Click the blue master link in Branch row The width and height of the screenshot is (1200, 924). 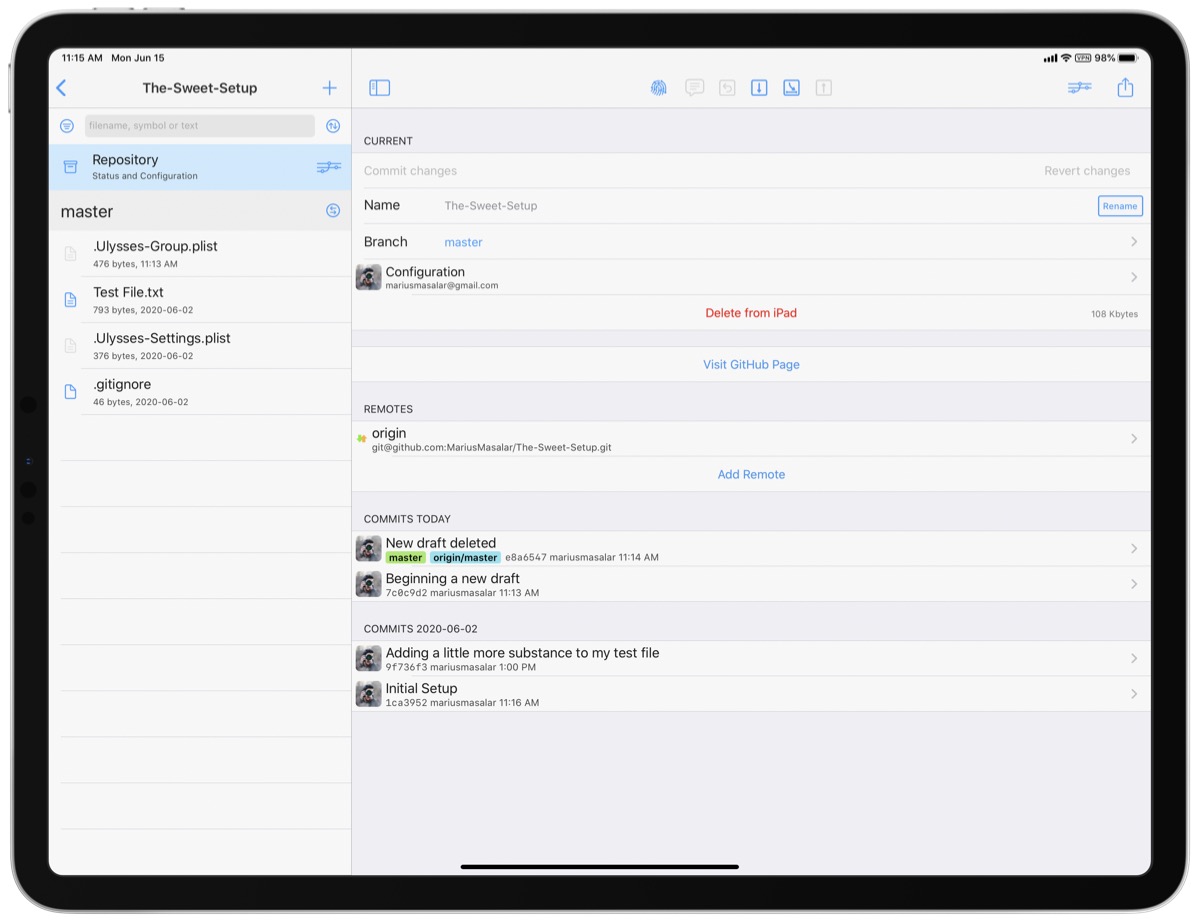click(x=463, y=242)
